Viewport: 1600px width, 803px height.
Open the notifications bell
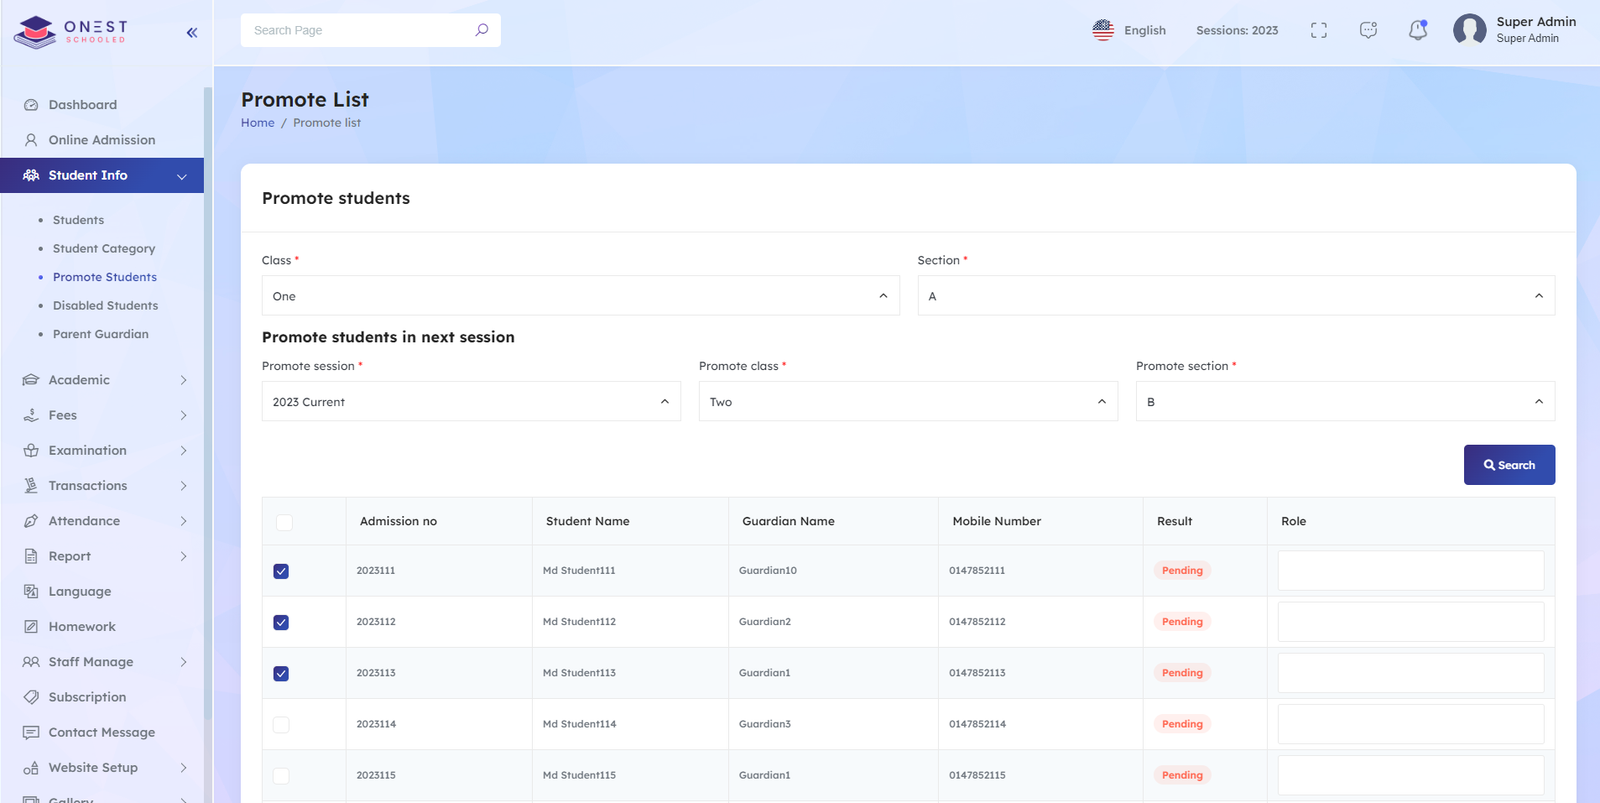[1418, 30]
